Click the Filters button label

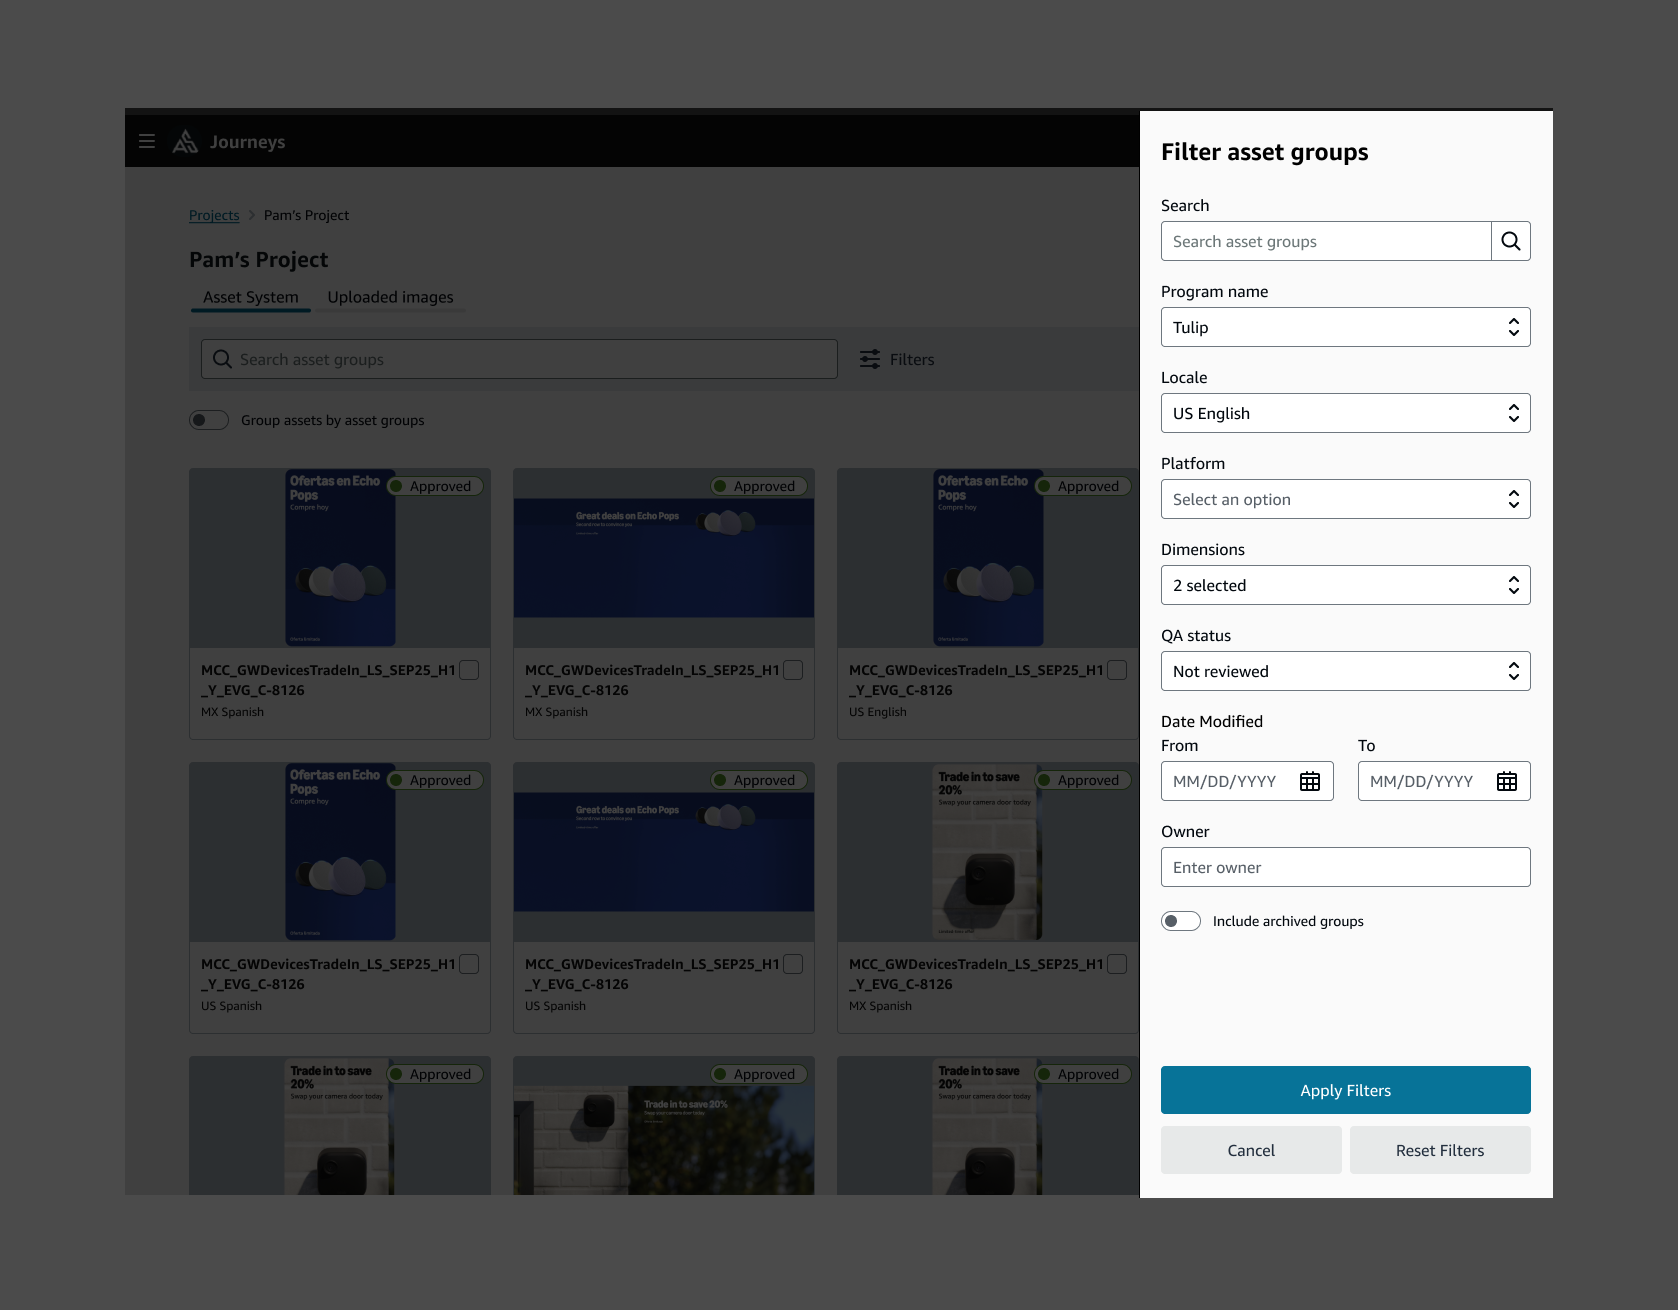point(912,359)
